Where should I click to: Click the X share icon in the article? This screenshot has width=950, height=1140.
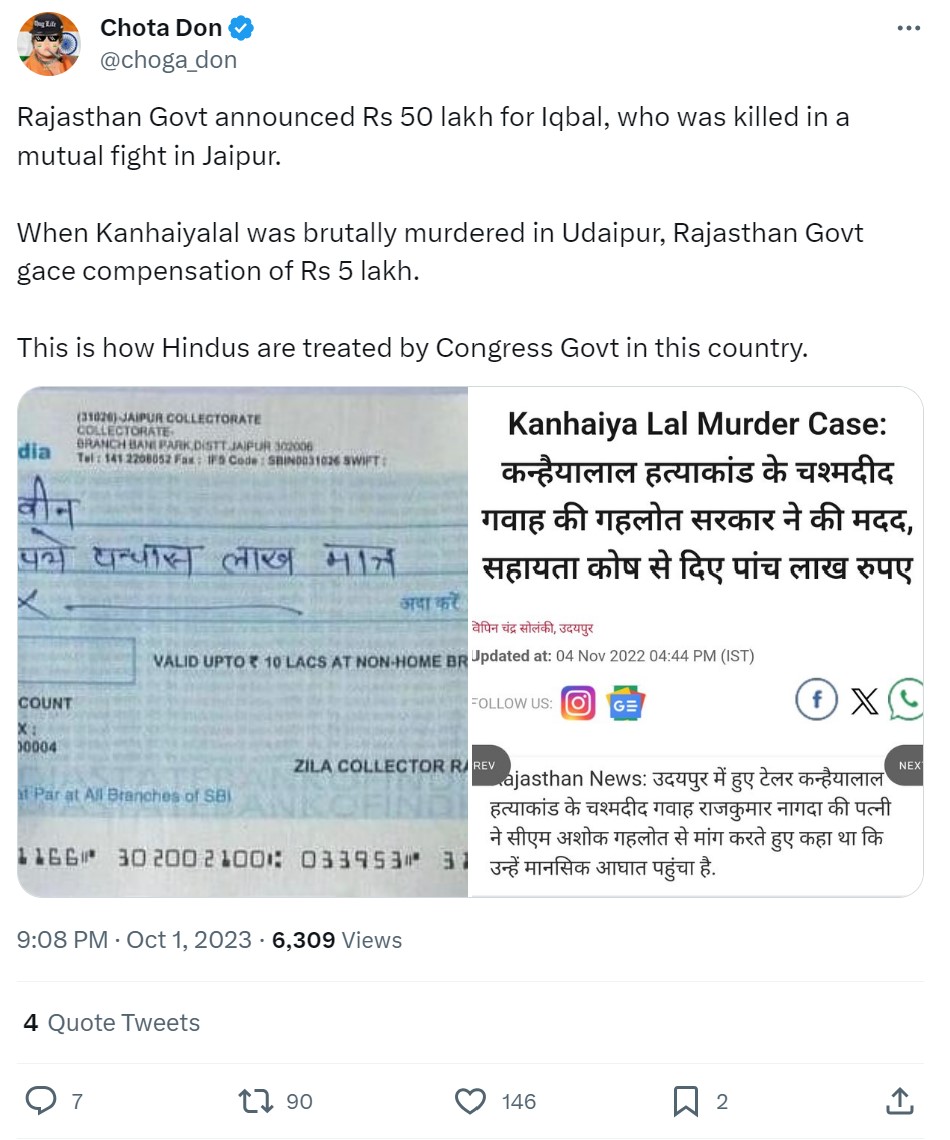coord(864,702)
